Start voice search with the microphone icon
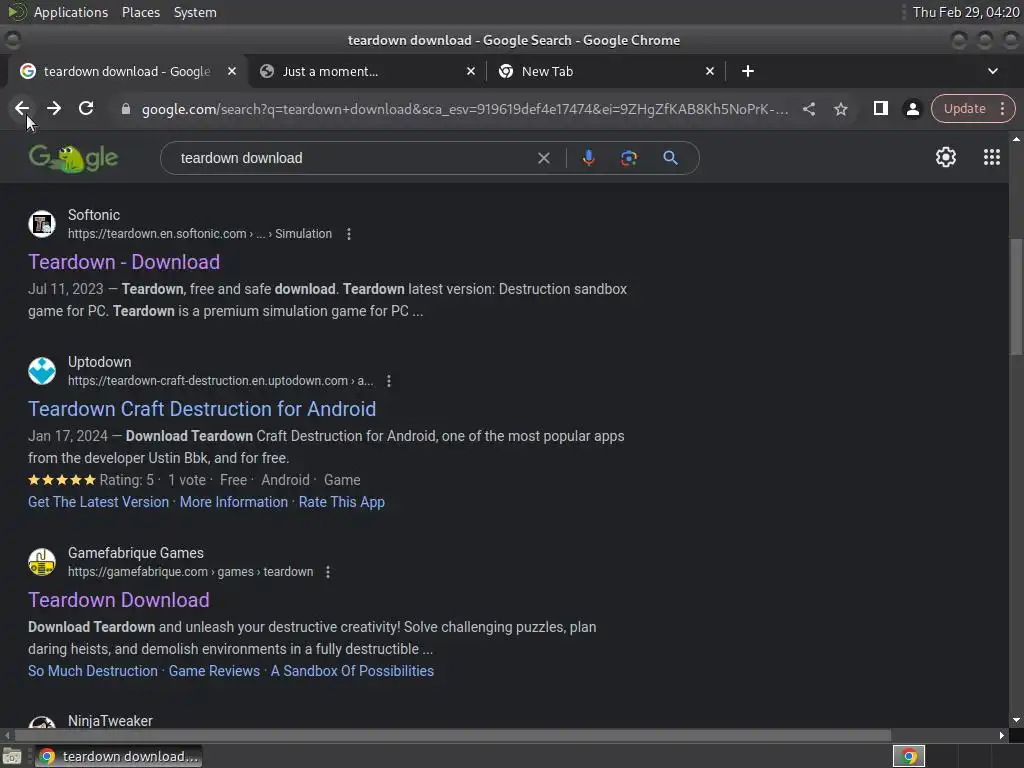1024x768 pixels. pyautogui.click(x=588, y=158)
